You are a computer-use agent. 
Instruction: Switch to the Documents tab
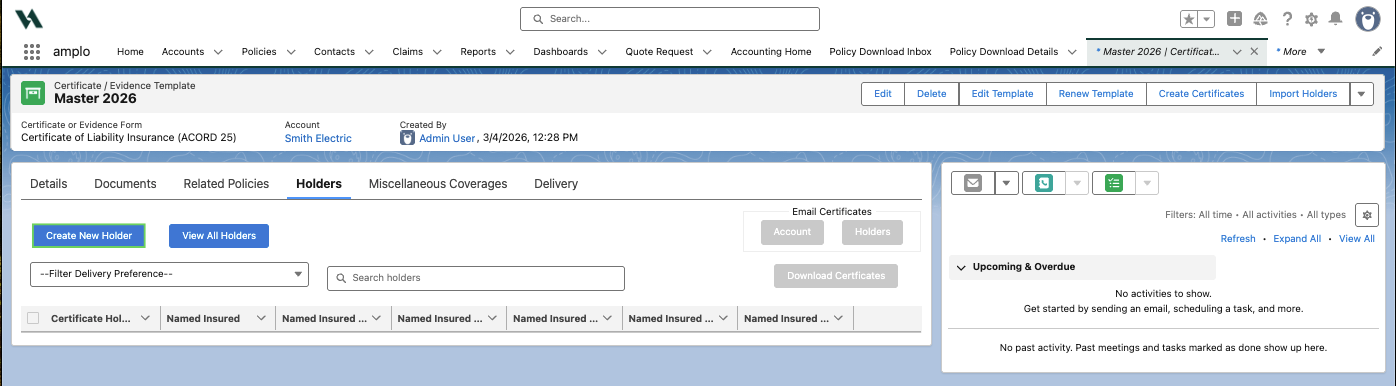[x=125, y=184]
